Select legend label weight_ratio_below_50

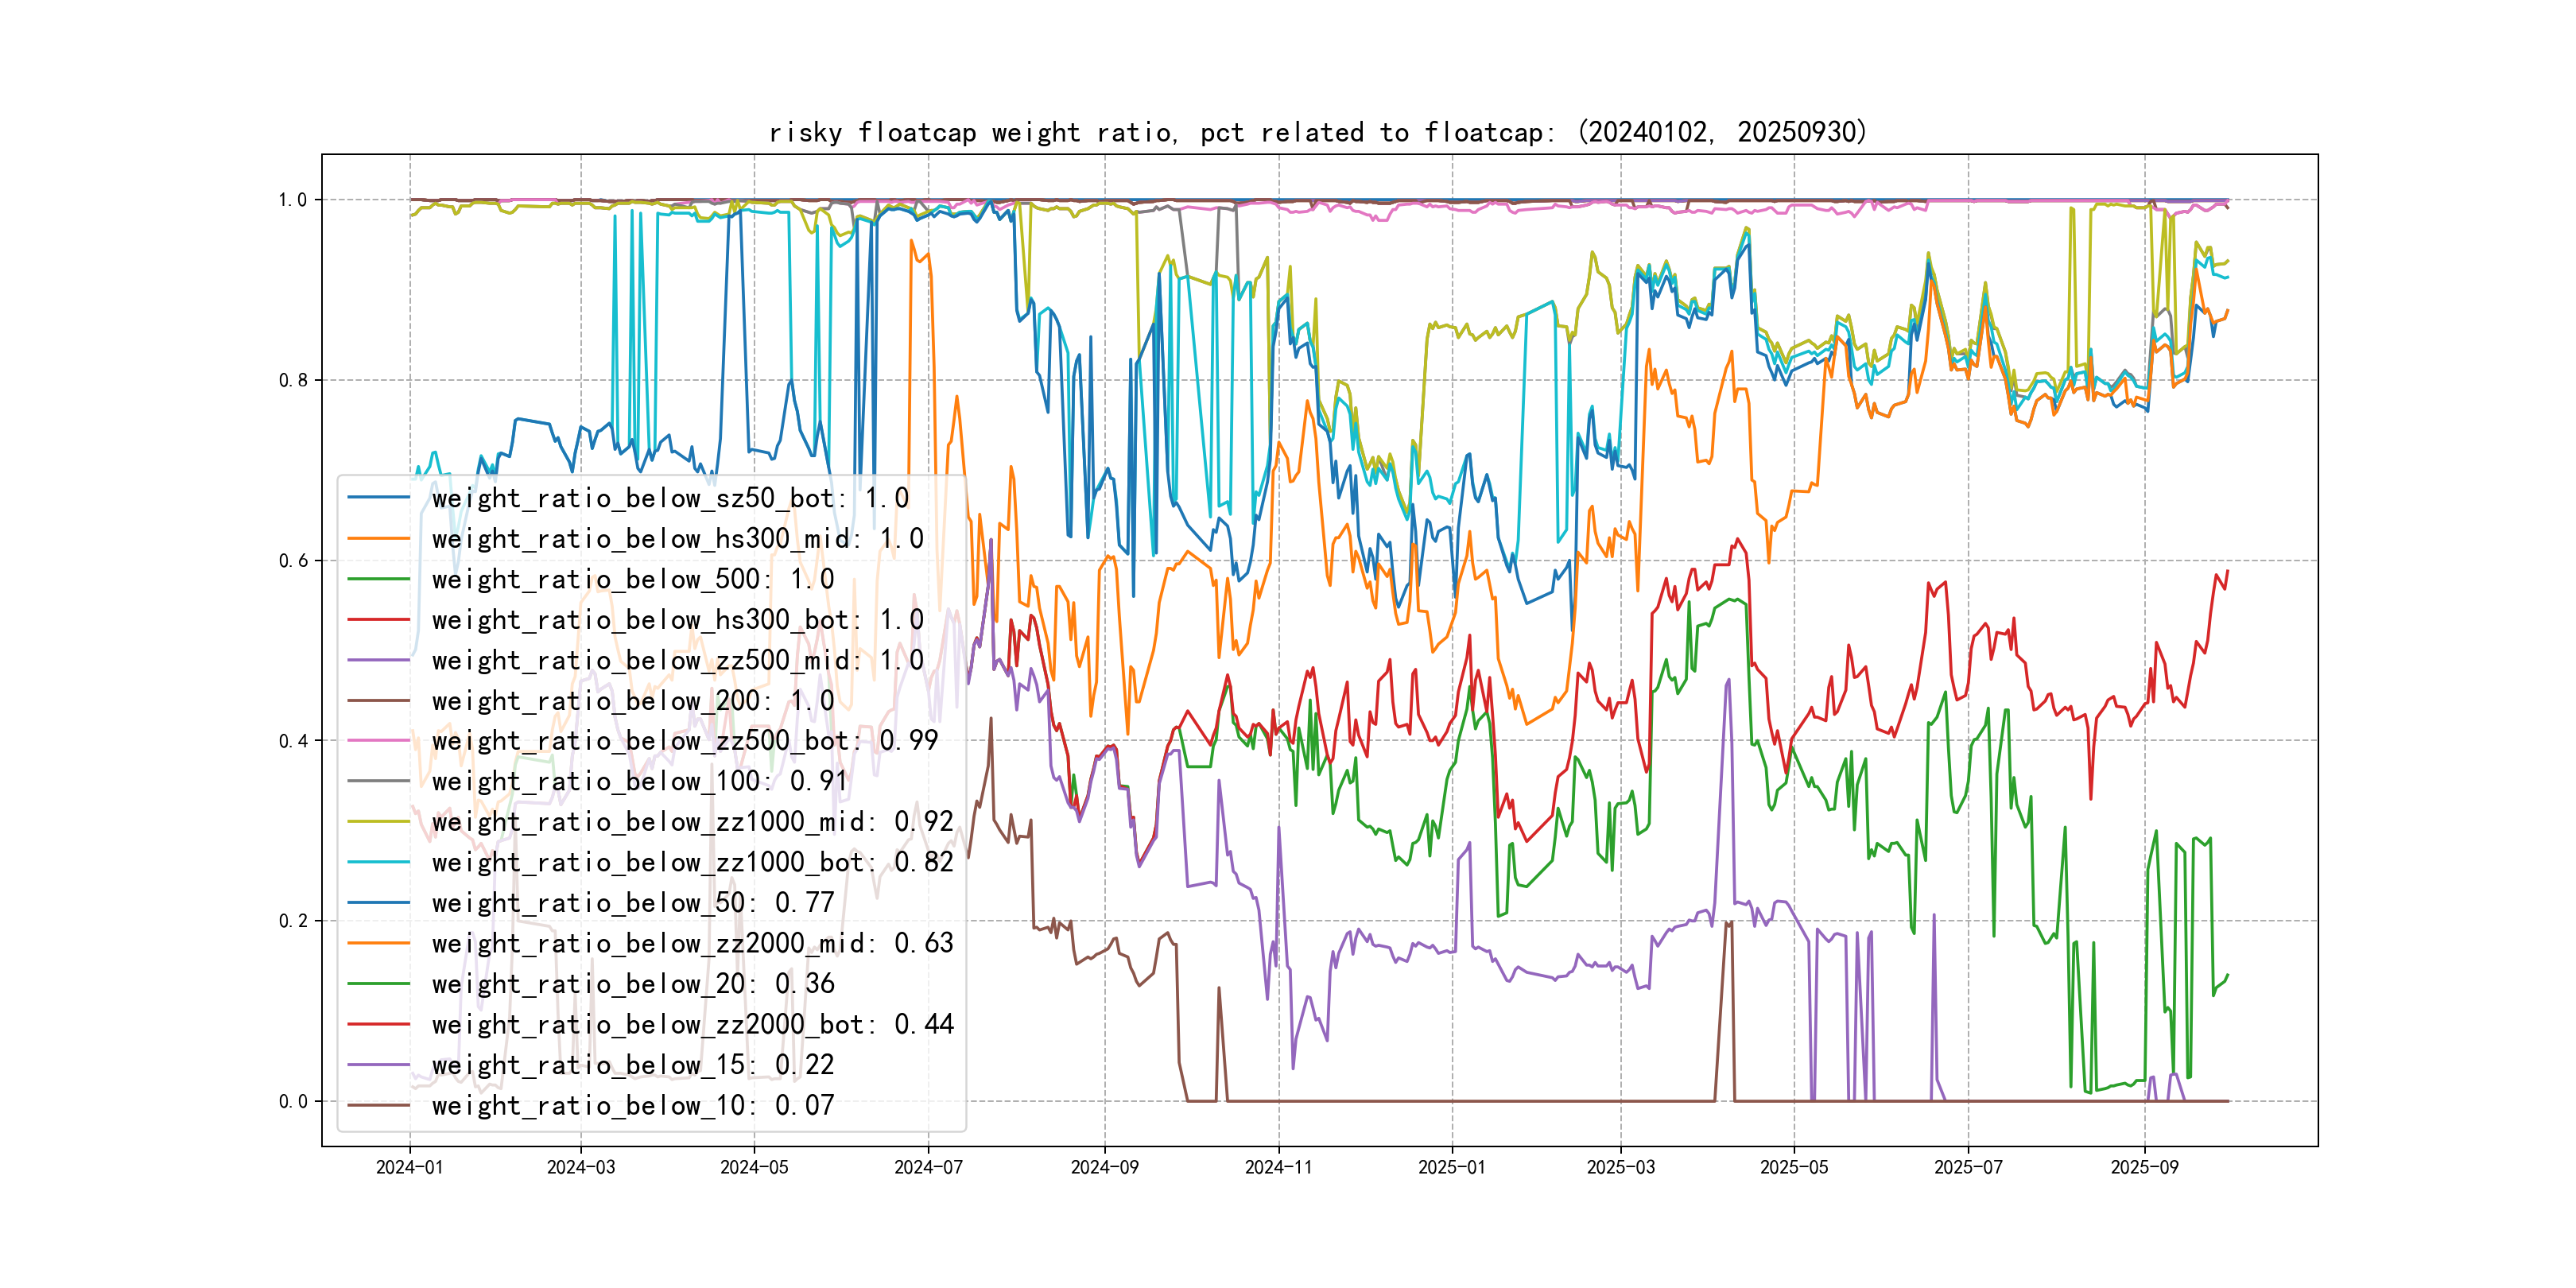pos(632,903)
